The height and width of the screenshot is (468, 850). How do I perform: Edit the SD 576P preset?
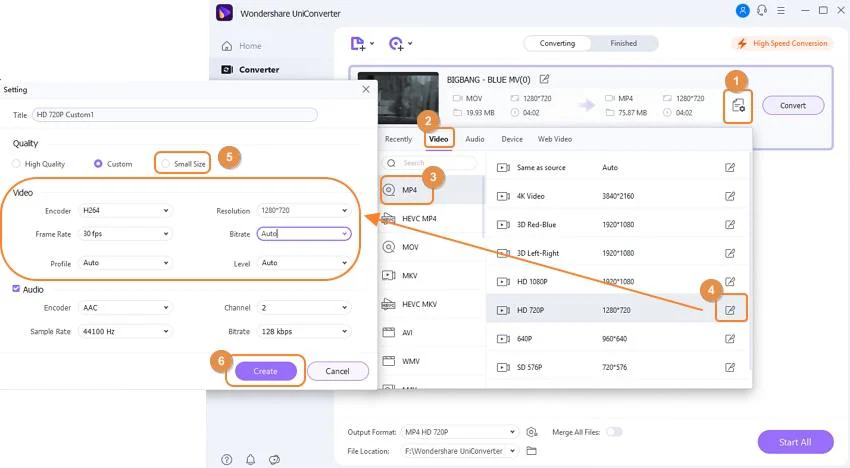point(730,367)
